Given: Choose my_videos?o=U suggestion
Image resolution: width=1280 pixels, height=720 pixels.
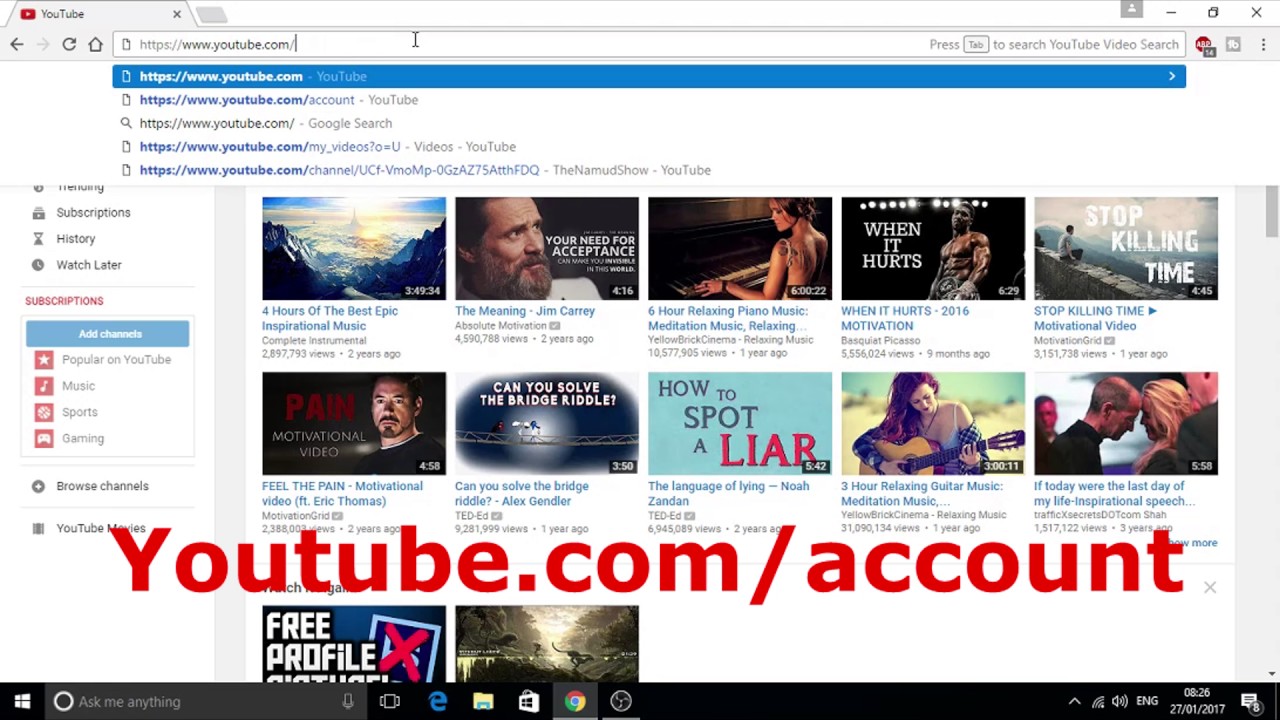Looking at the screenshot, I should (648, 146).
